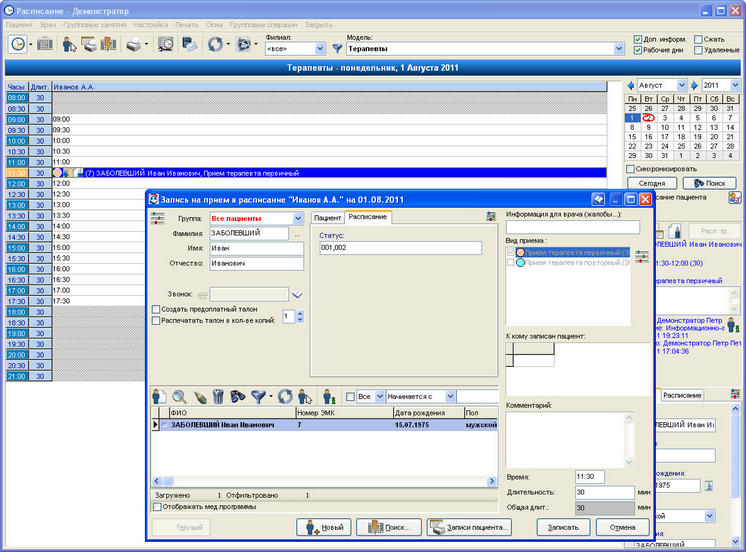Click the calendar with lightning bolt toolbar icon
The height and width of the screenshot is (552, 746).
tap(108, 45)
